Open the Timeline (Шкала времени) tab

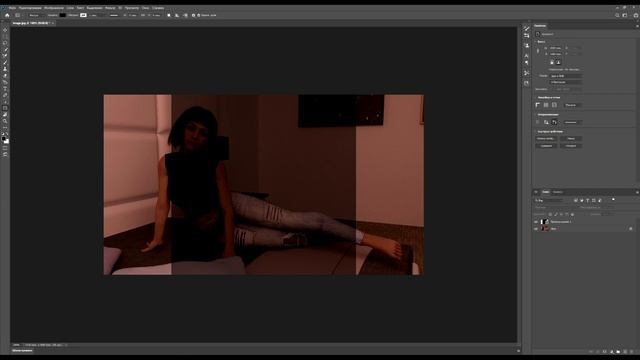click(x=22, y=350)
